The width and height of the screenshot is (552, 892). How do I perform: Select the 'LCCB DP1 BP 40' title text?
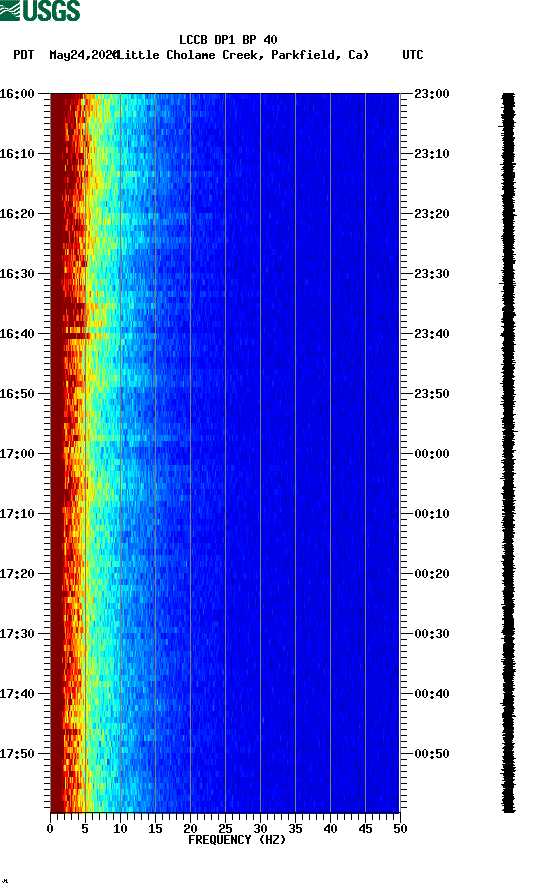[x=228, y=40]
